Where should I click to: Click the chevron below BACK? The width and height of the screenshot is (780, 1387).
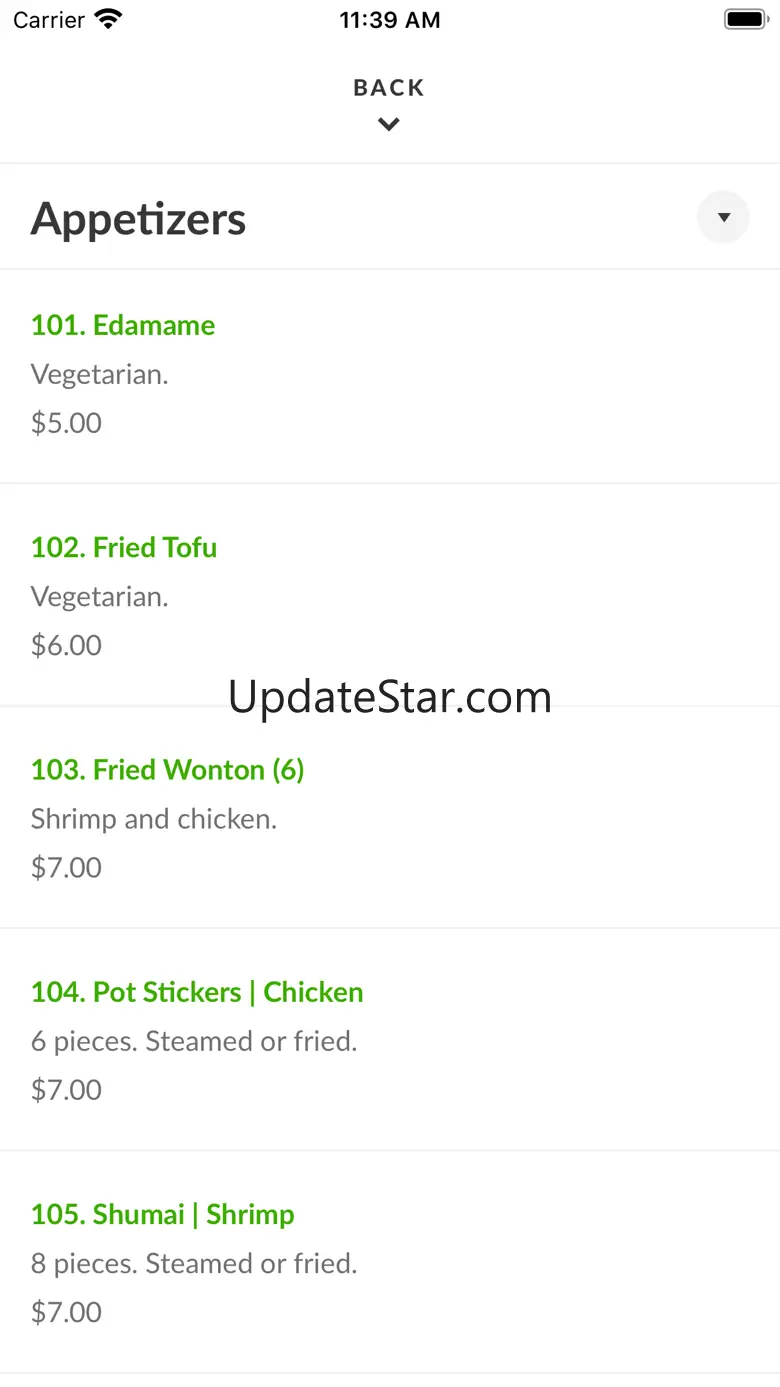pos(389,125)
